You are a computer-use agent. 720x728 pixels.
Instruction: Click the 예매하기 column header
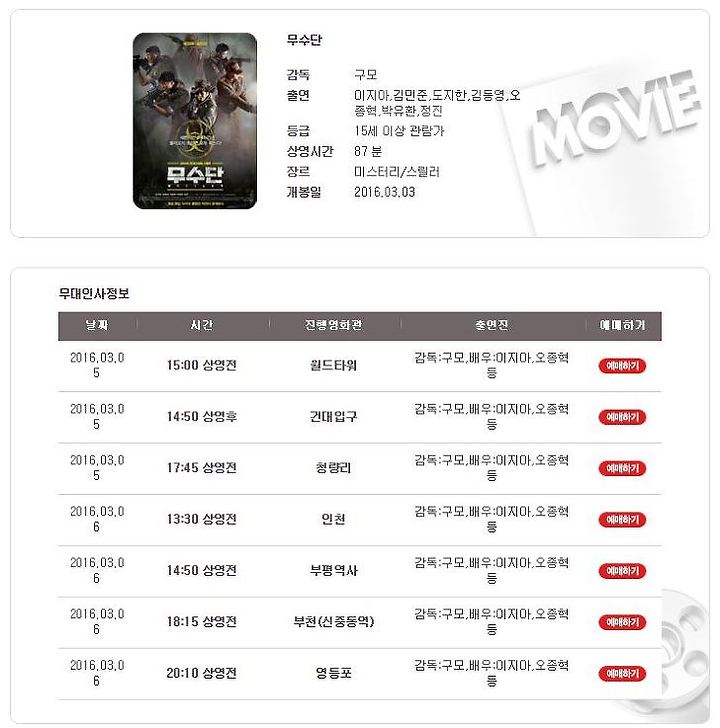[x=622, y=325]
